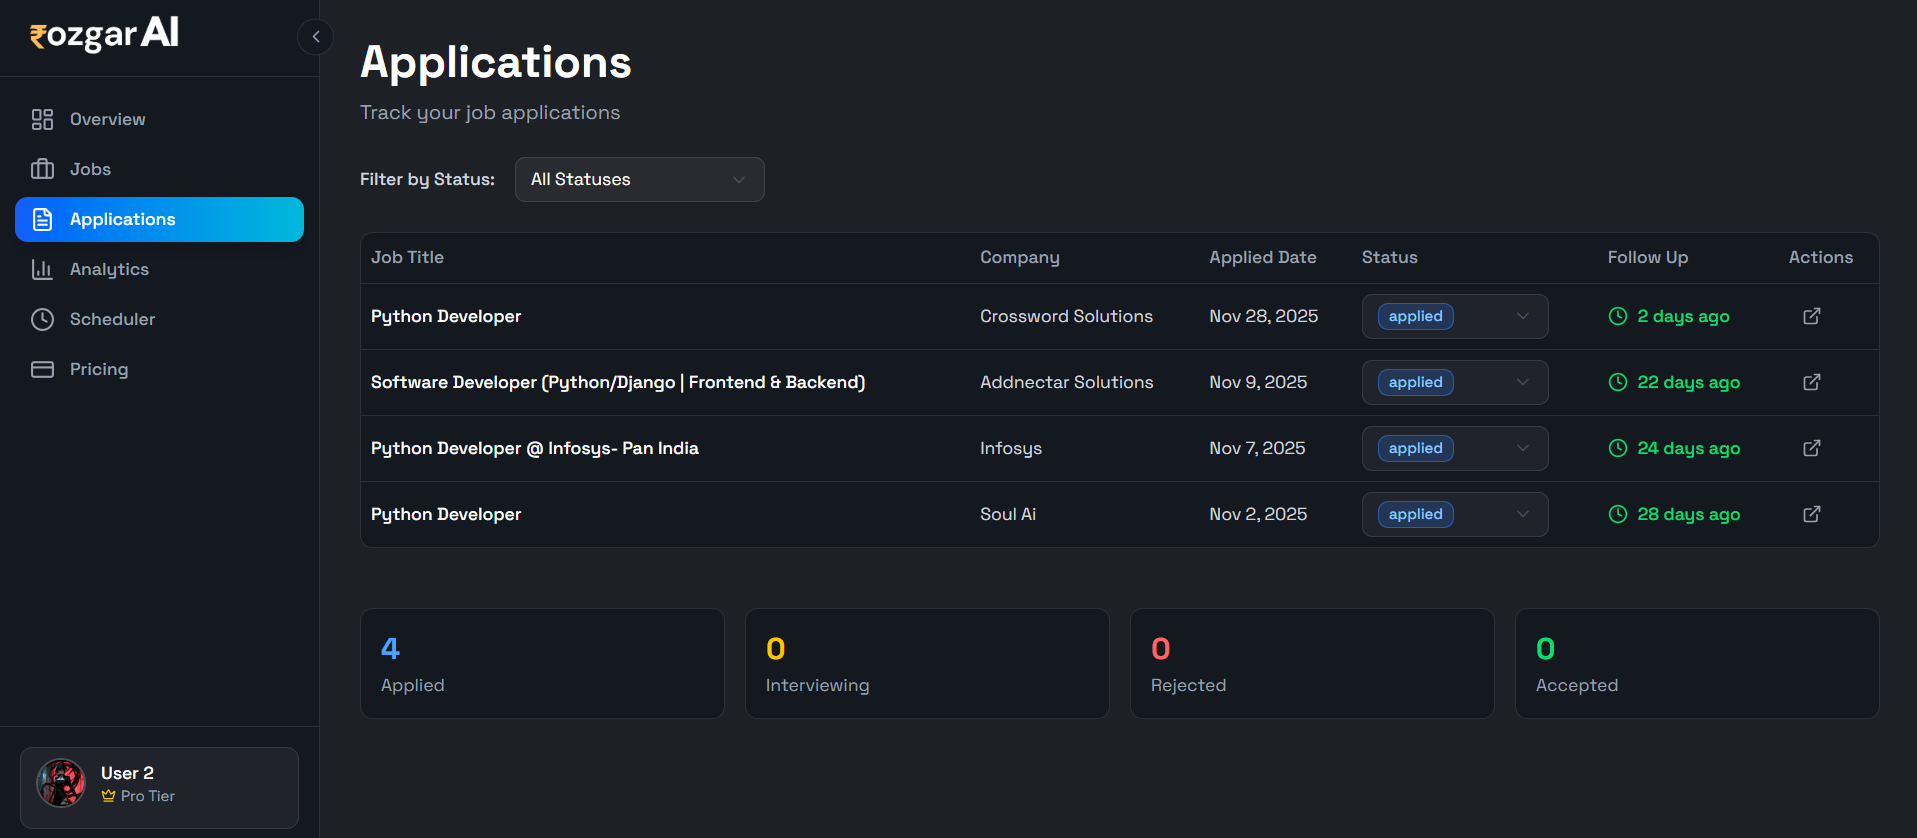Image resolution: width=1917 pixels, height=838 pixels.
Task: Open external link for Soul Ai application
Action: tap(1811, 514)
